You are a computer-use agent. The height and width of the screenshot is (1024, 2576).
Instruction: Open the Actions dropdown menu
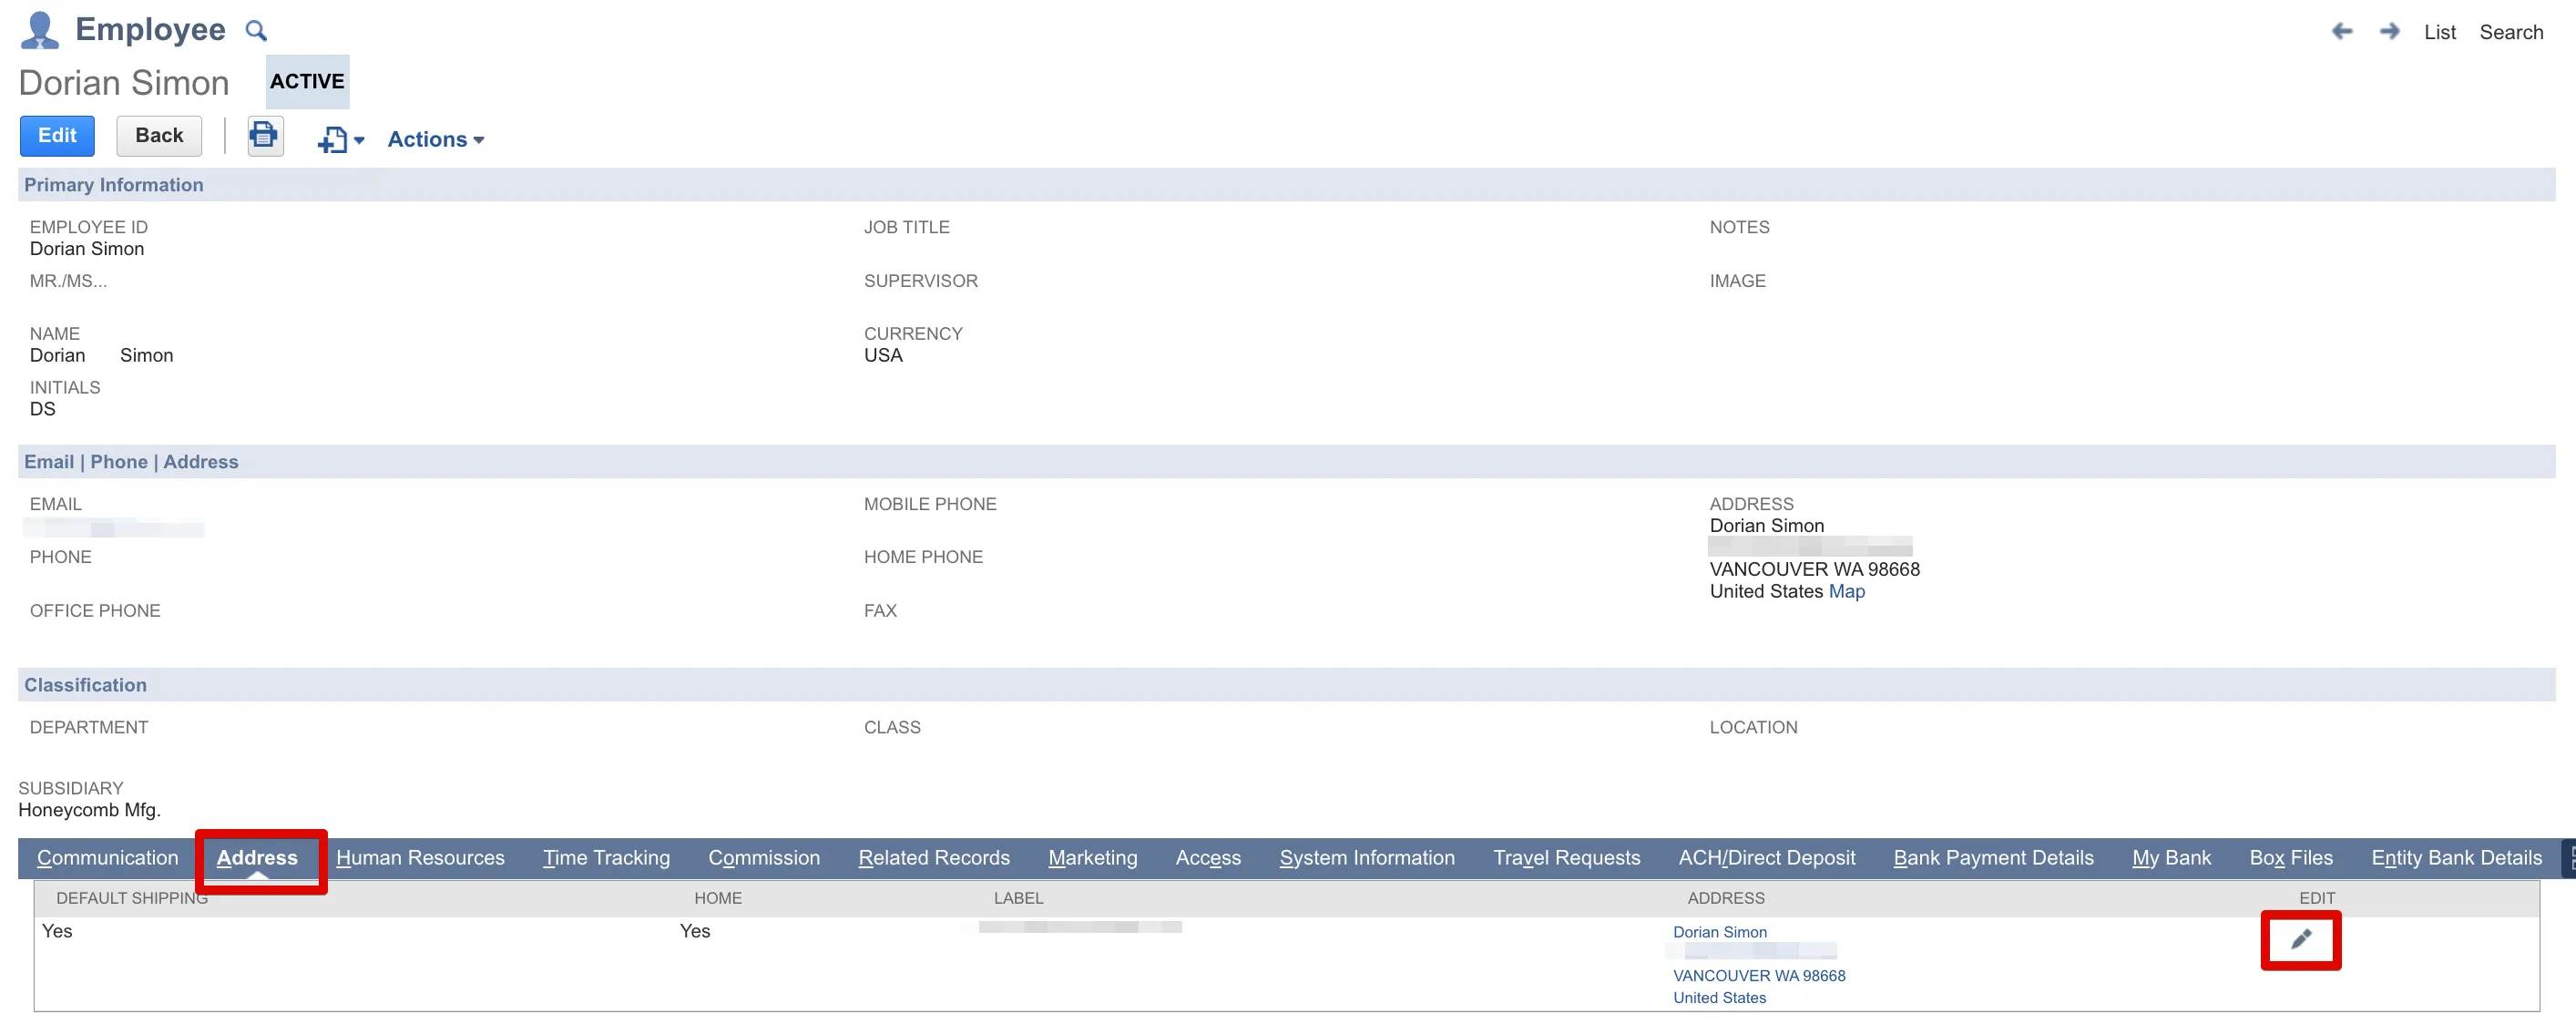pyautogui.click(x=435, y=139)
